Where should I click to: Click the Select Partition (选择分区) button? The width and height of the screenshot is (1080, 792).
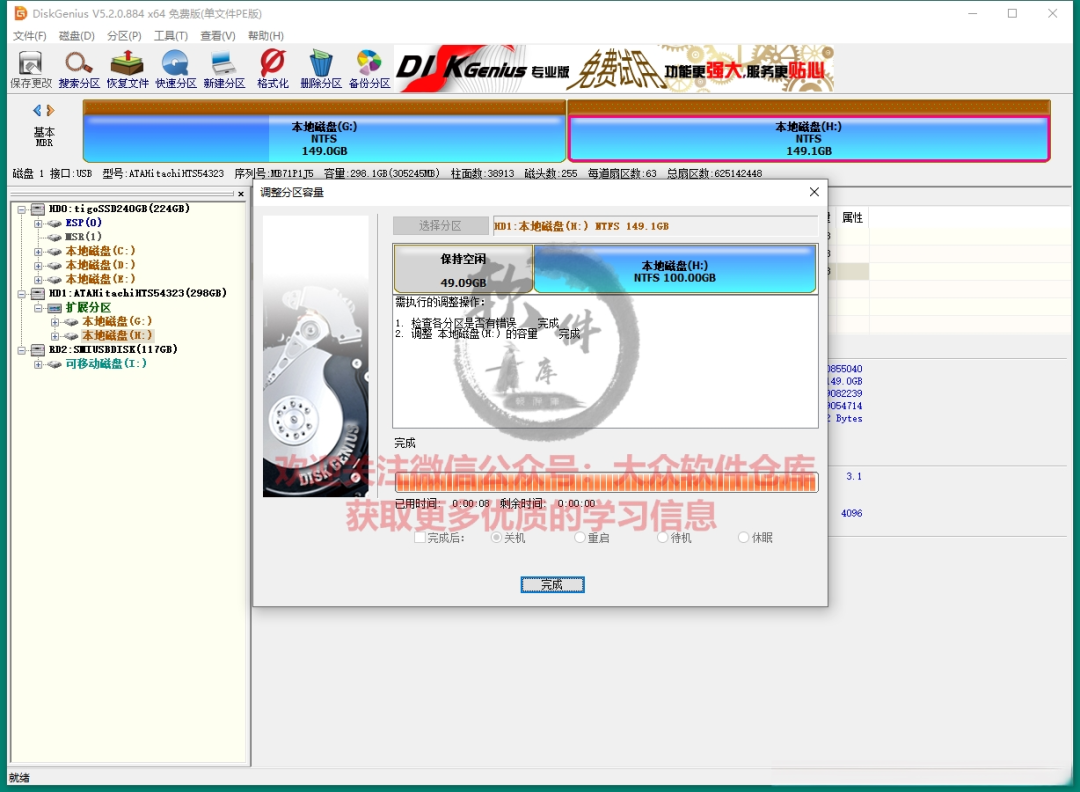(441, 226)
